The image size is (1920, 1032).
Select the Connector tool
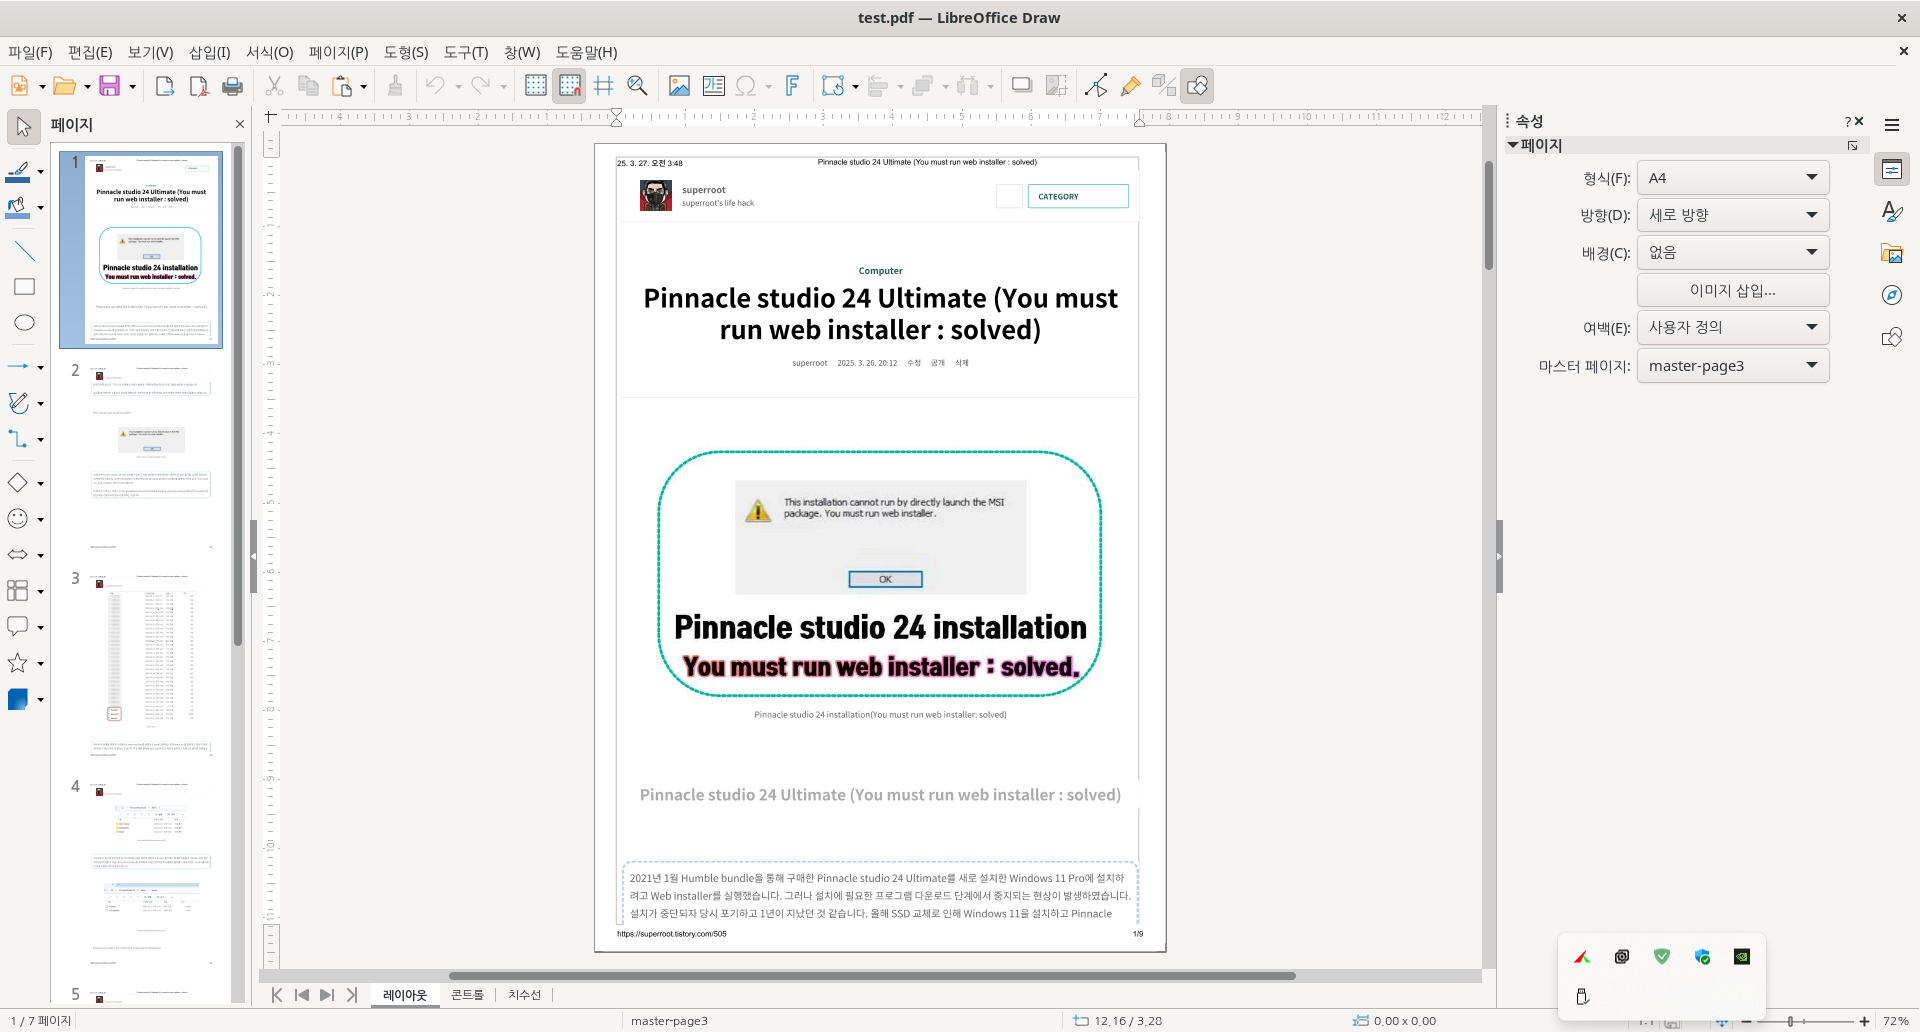click(x=18, y=439)
